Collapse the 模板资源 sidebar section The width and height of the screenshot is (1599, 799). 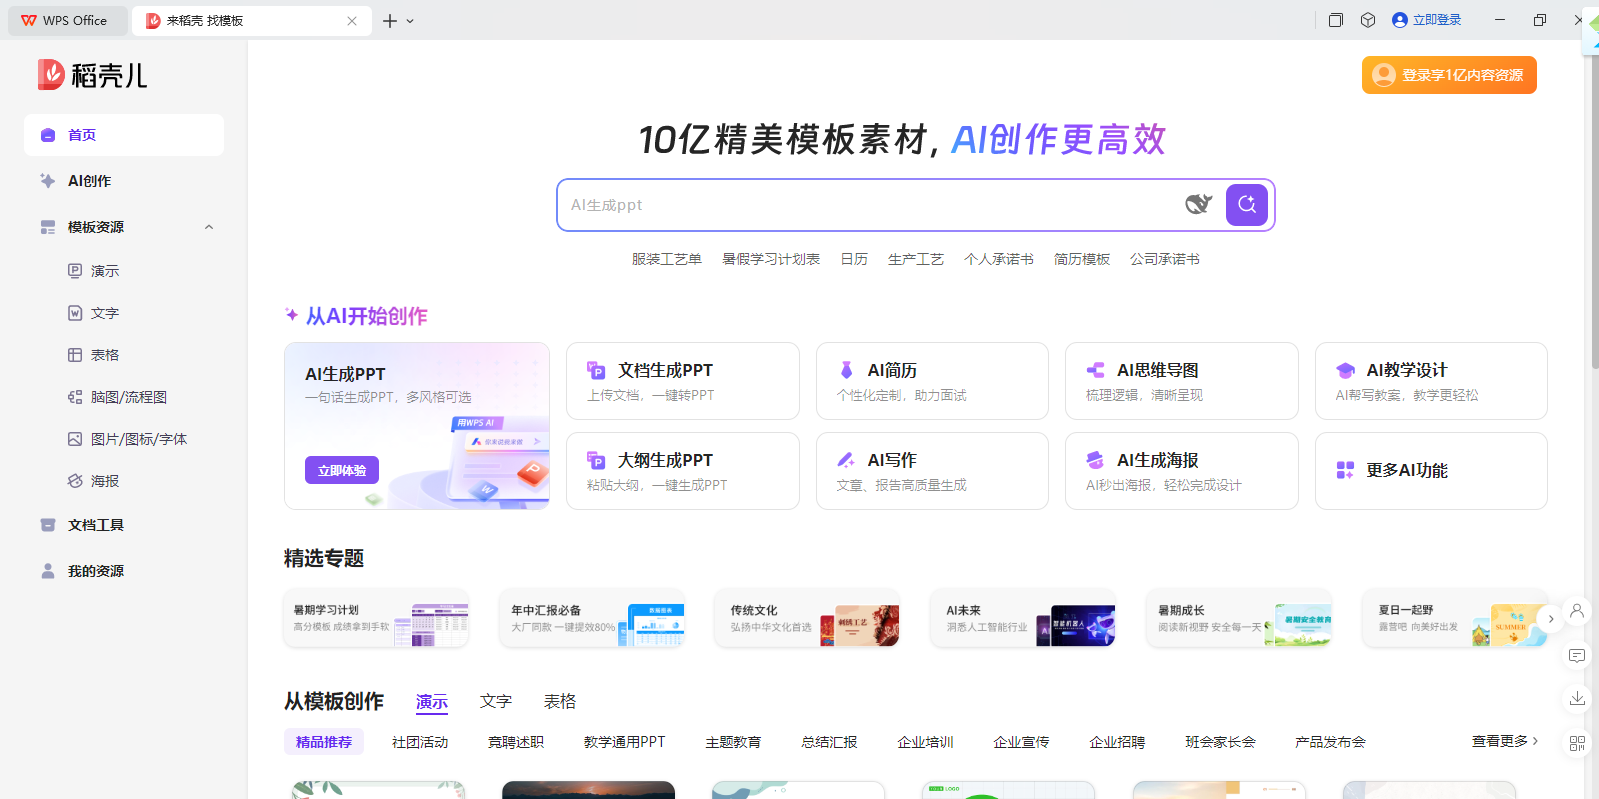pyautogui.click(x=209, y=227)
